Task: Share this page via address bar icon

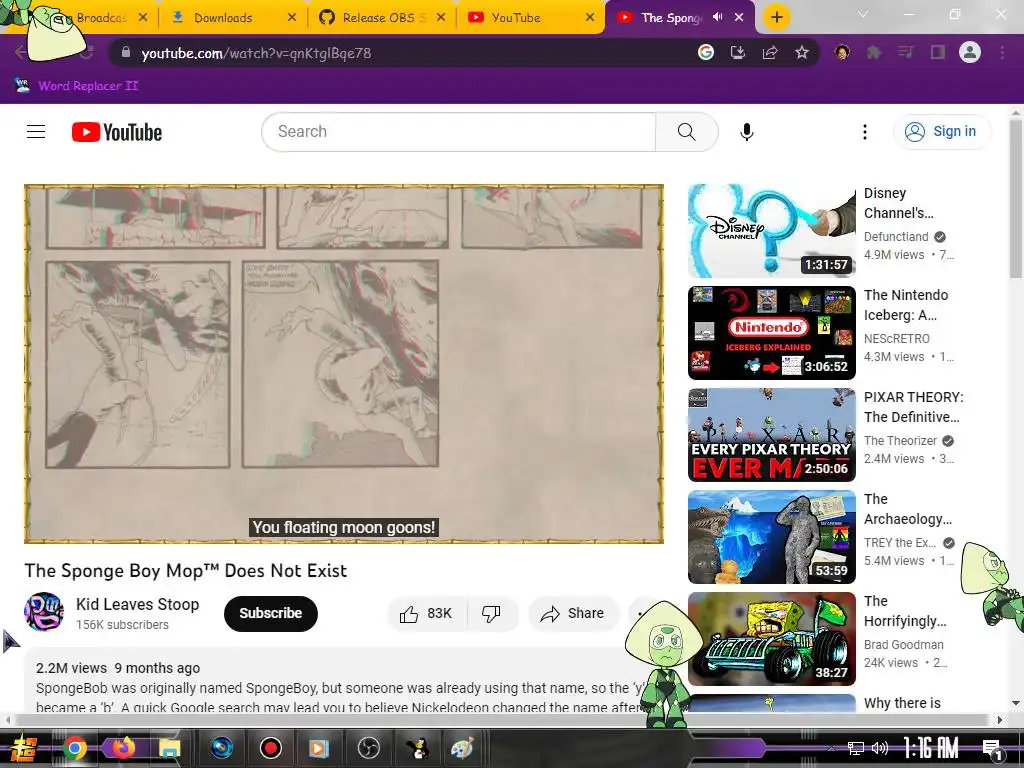Action: pyautogui.click(x=770, y=52)
